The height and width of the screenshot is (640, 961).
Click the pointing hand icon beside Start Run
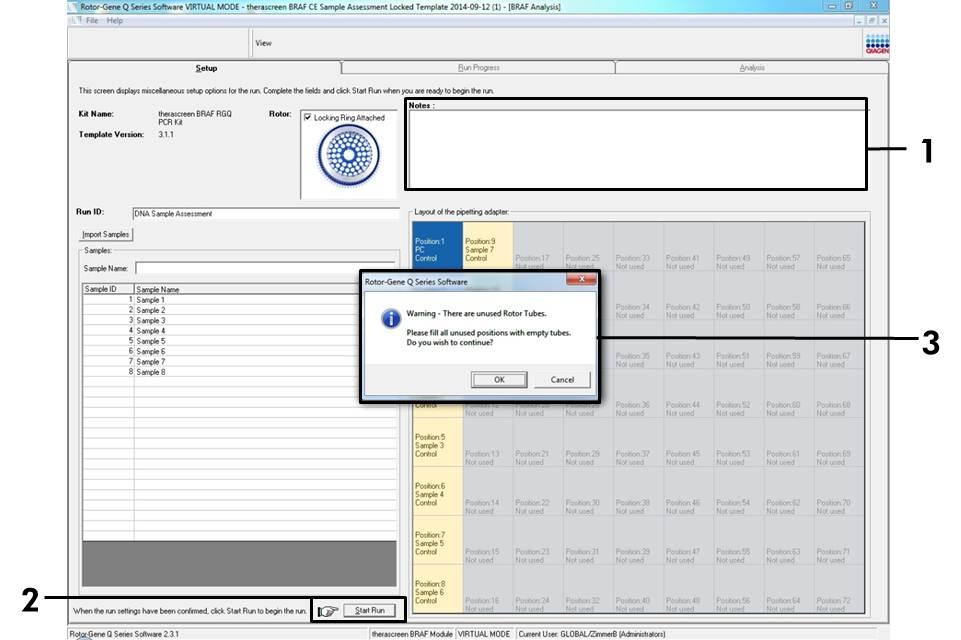[329, 611]
